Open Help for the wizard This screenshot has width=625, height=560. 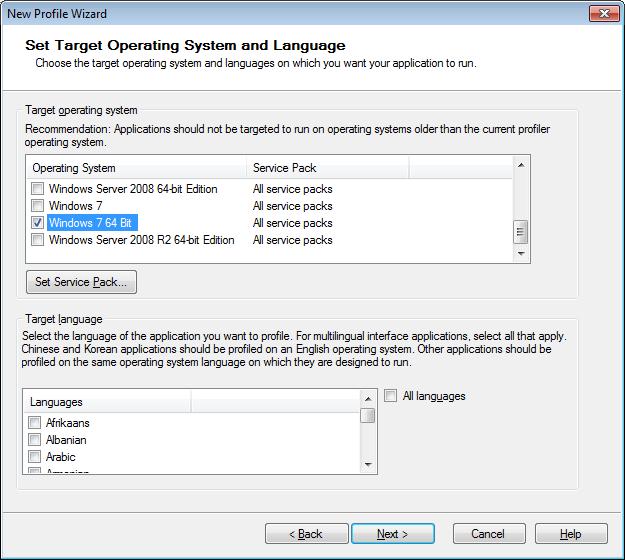(571, 534)
